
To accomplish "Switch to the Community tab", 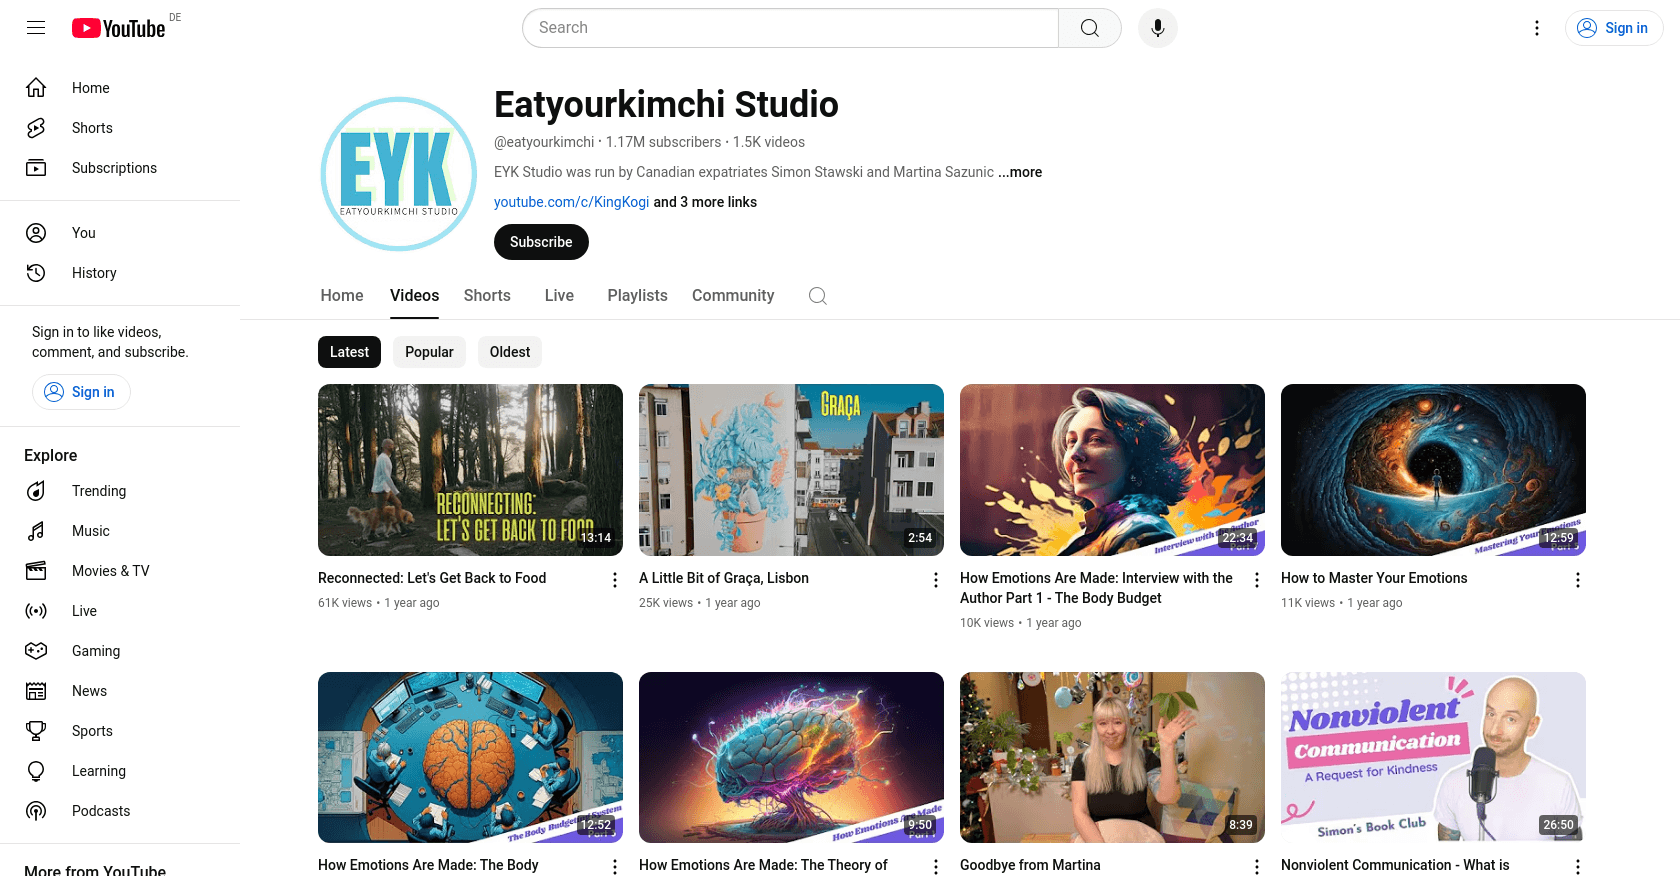I will [x=733, y=296].
